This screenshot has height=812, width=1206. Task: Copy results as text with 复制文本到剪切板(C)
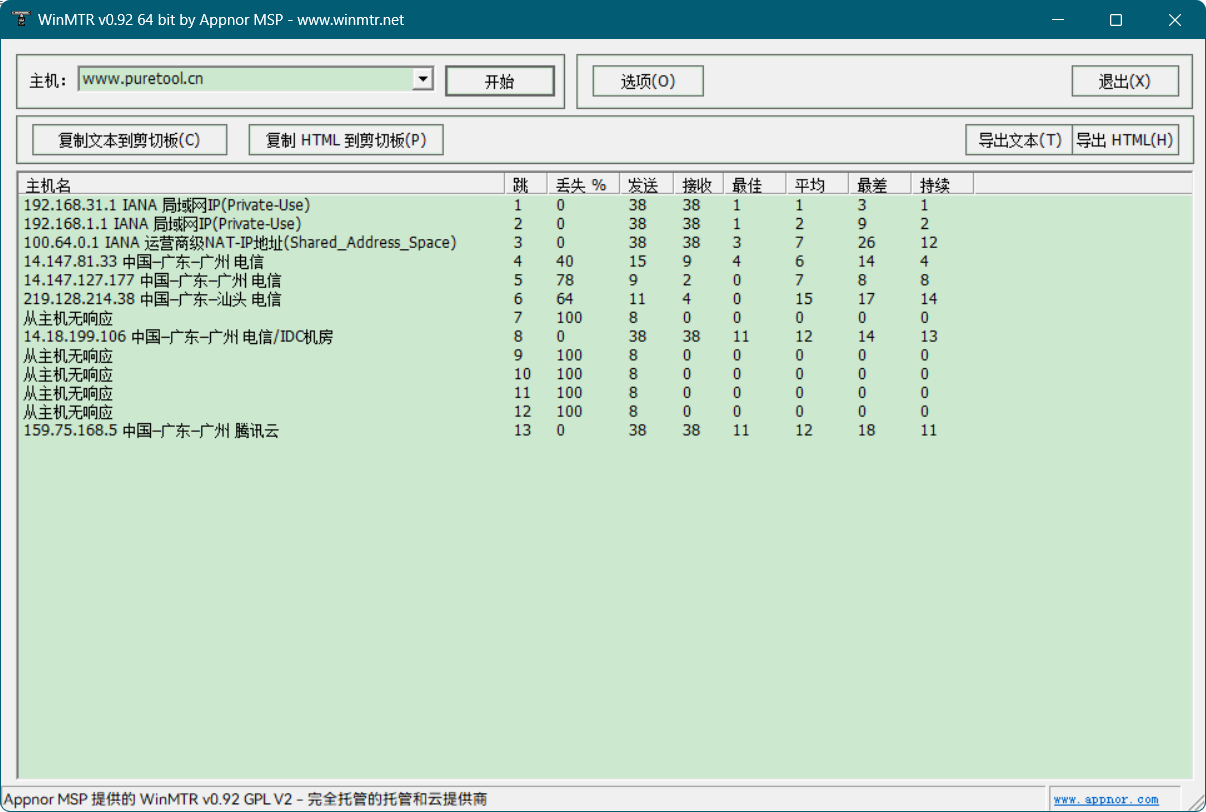tap(131, 139)
